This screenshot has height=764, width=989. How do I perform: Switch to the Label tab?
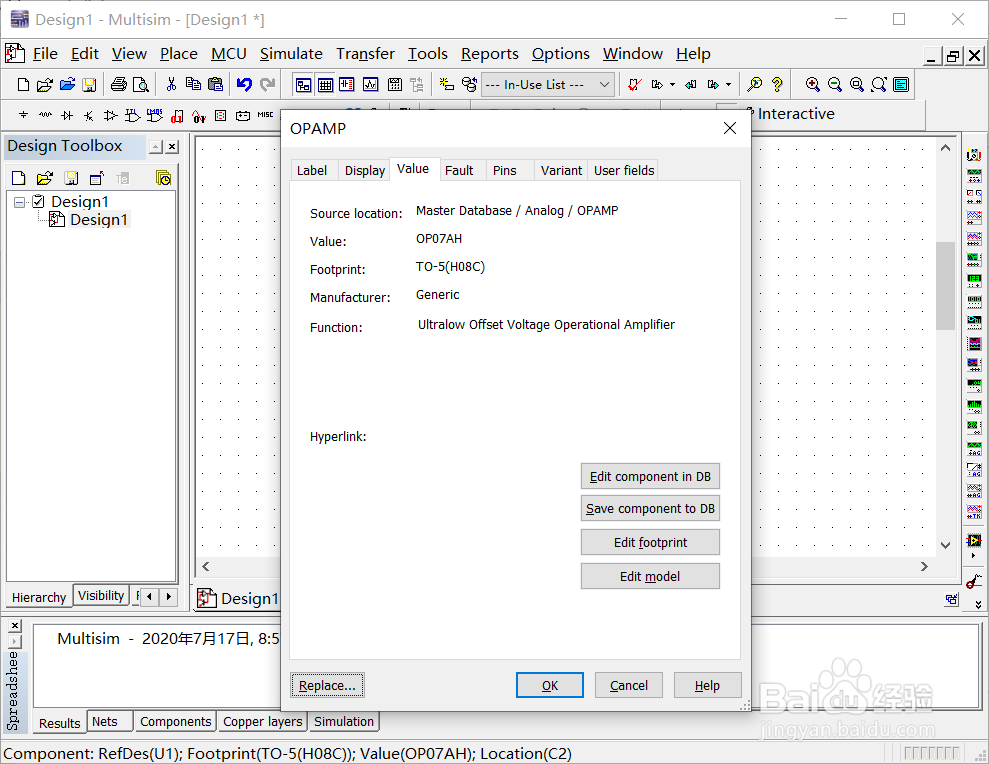312,170
